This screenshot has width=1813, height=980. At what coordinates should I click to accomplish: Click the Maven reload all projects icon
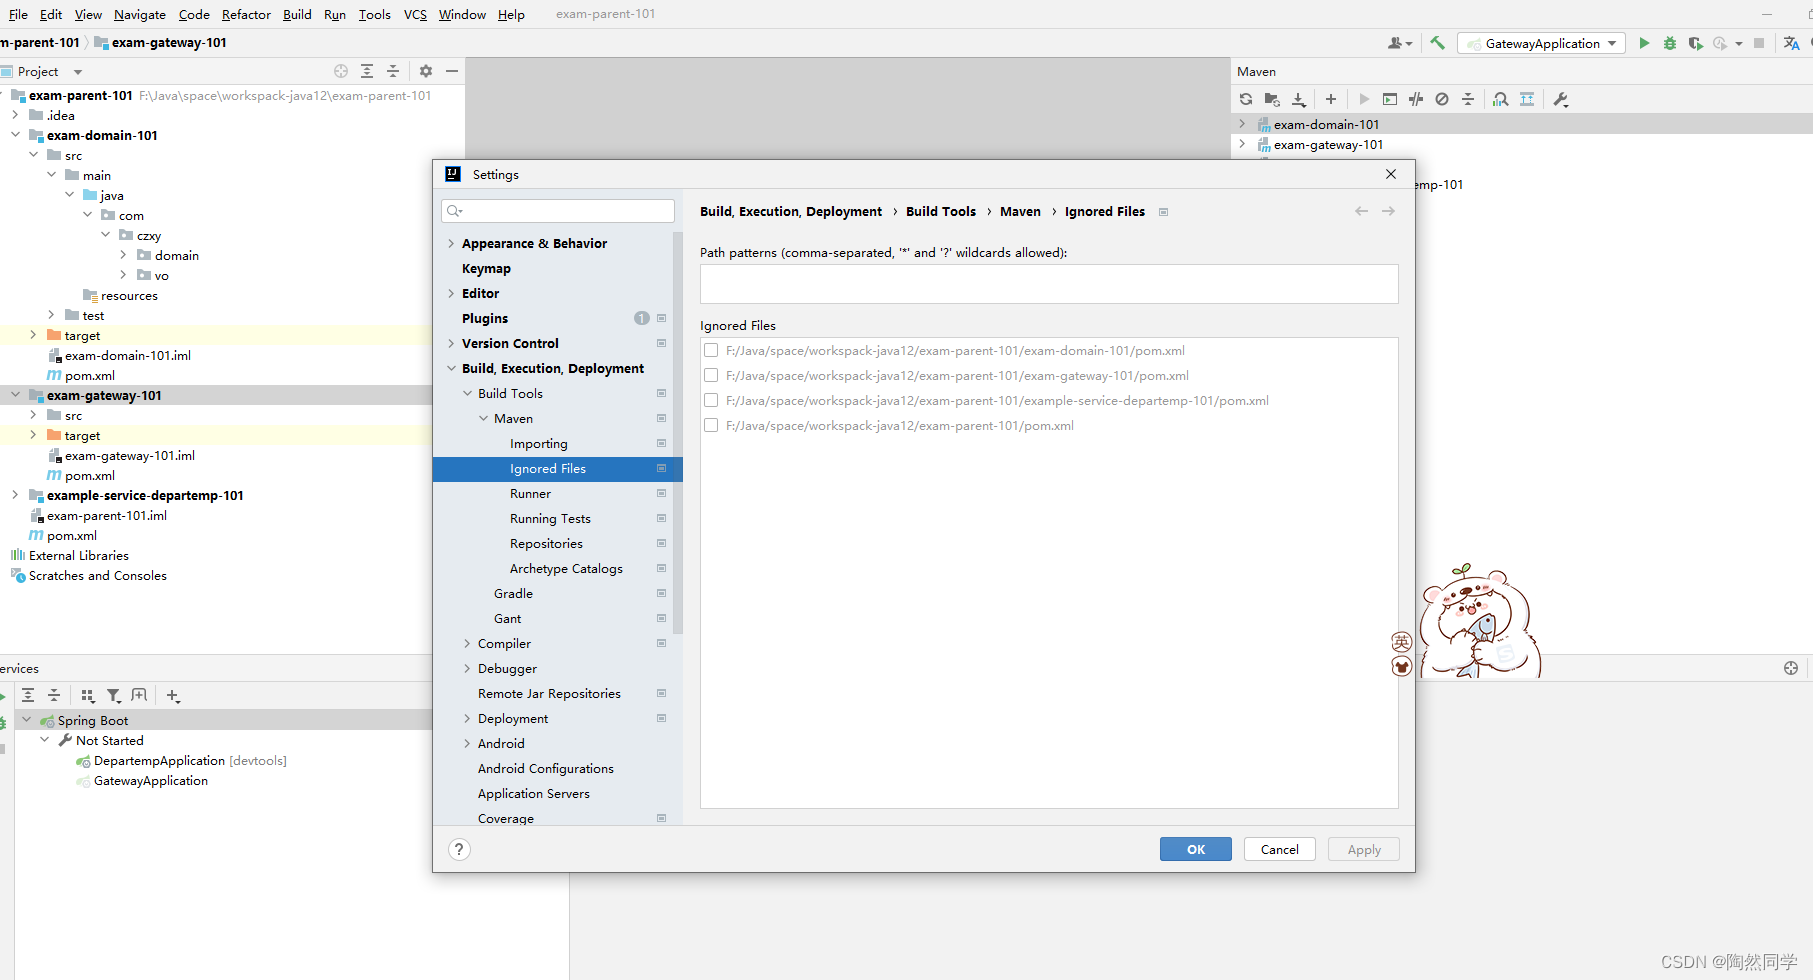[x=1246, y=99]
